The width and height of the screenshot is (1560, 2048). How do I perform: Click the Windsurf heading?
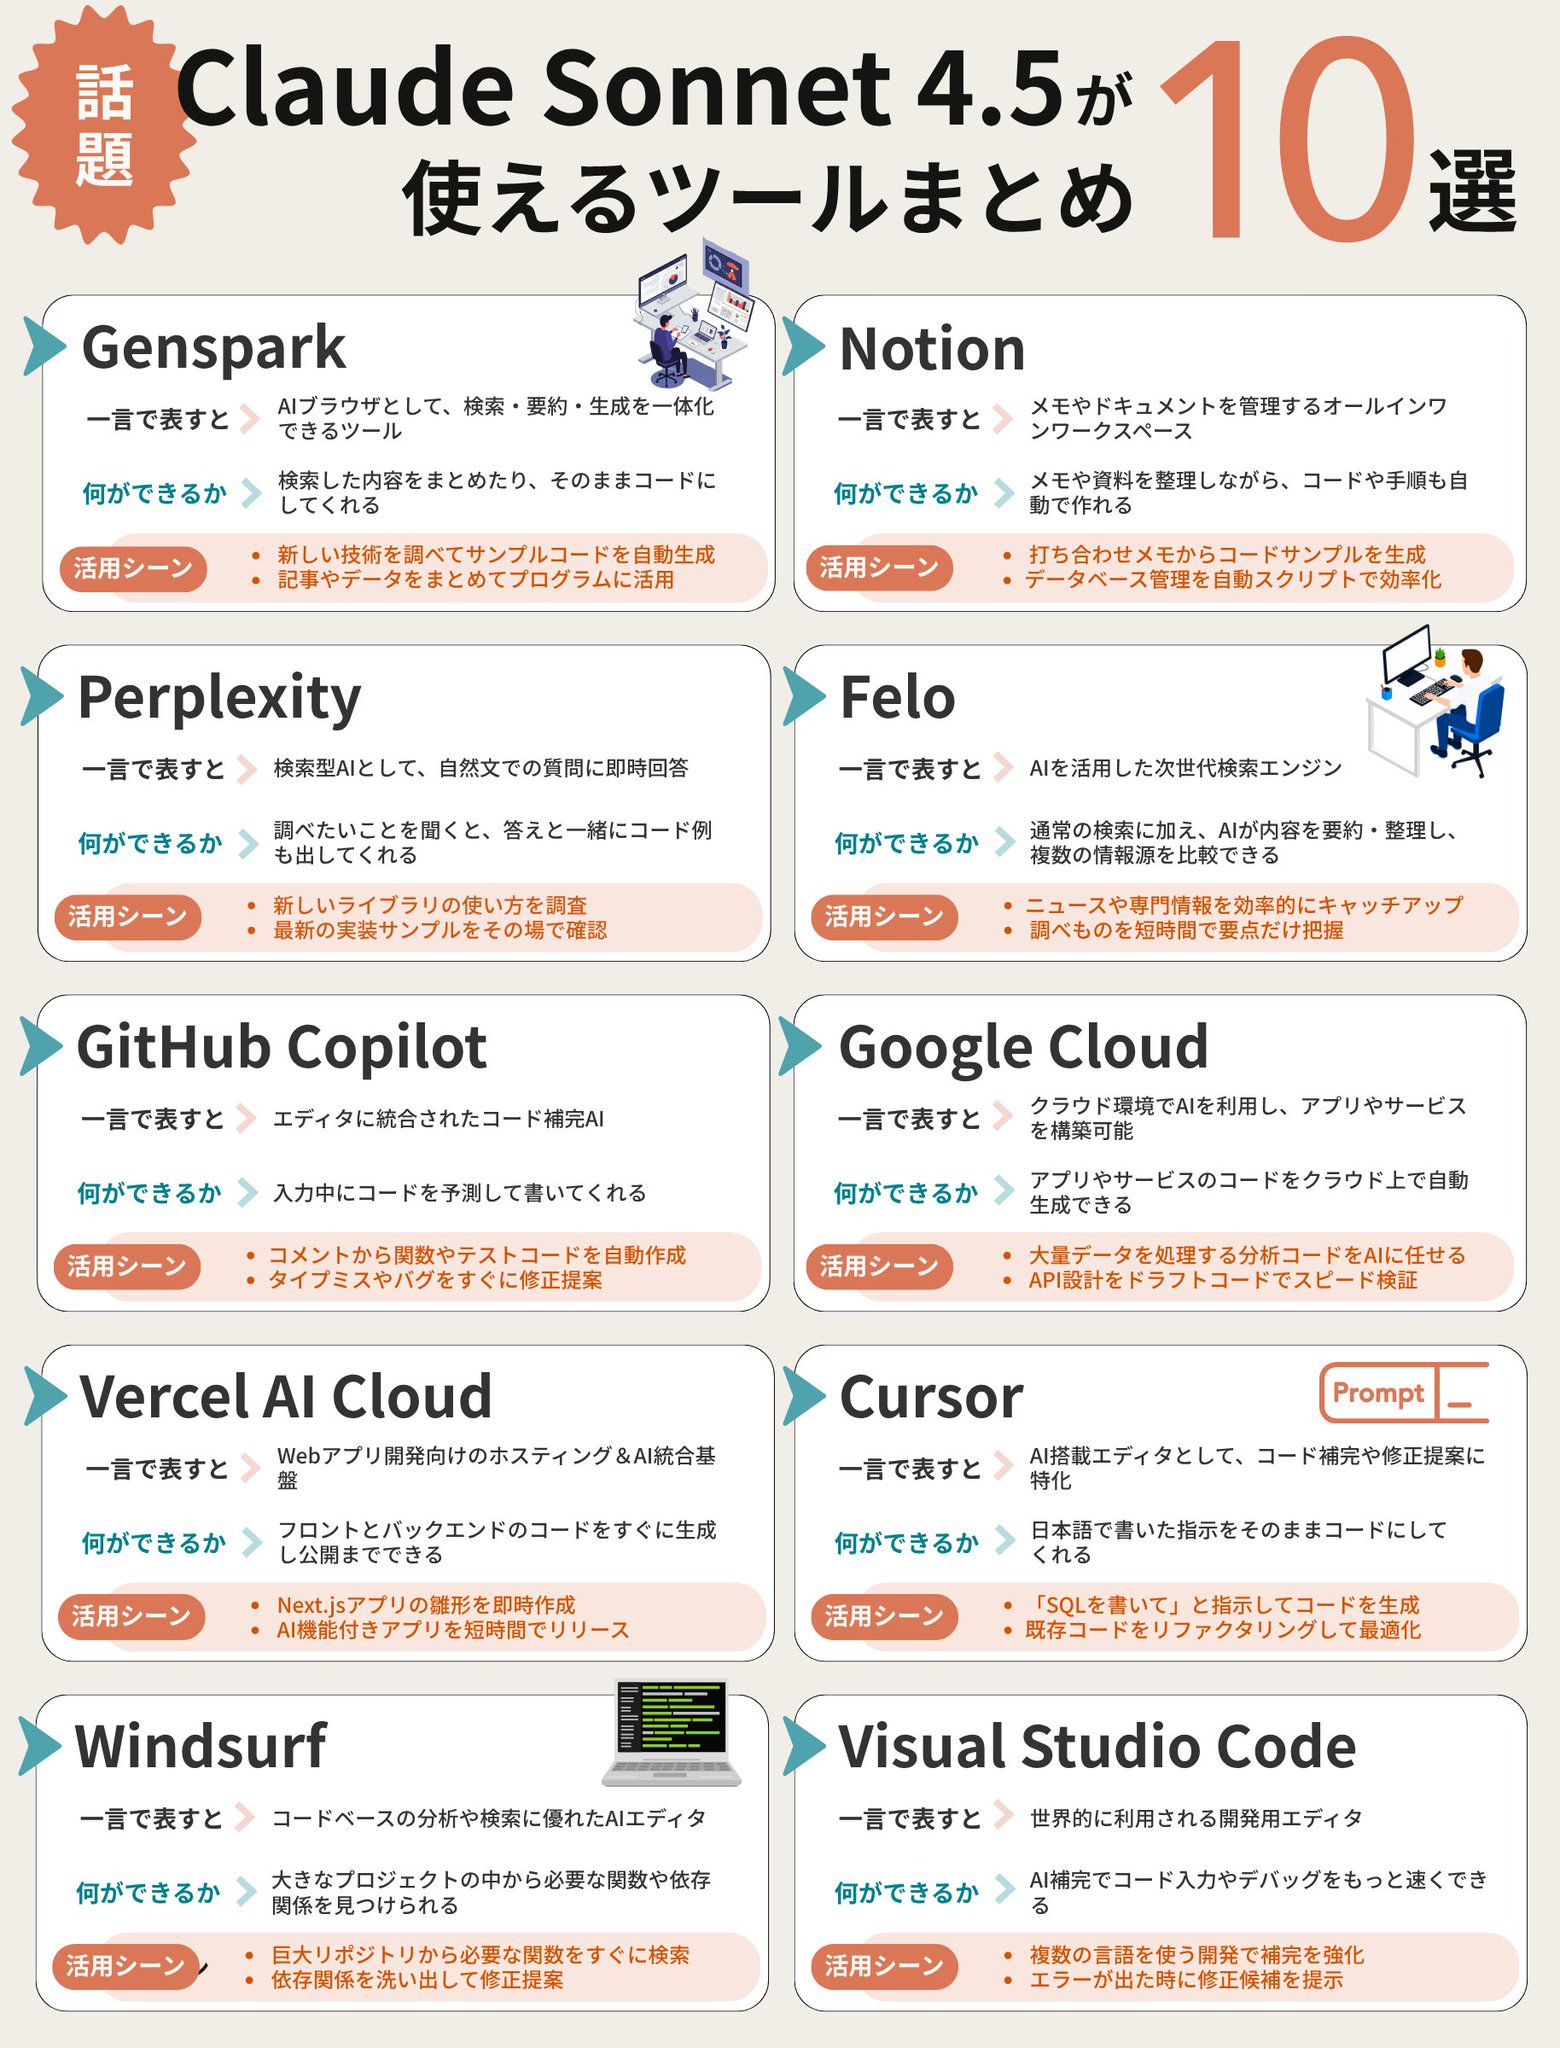click(x=200, y=1746)
